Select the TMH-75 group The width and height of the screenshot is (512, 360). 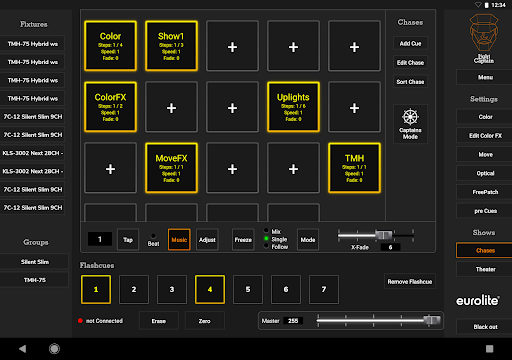(x=35, y=280)
